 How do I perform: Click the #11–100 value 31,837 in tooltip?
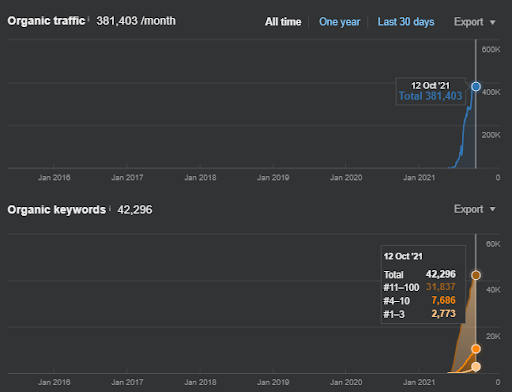(x=441, y=287)
